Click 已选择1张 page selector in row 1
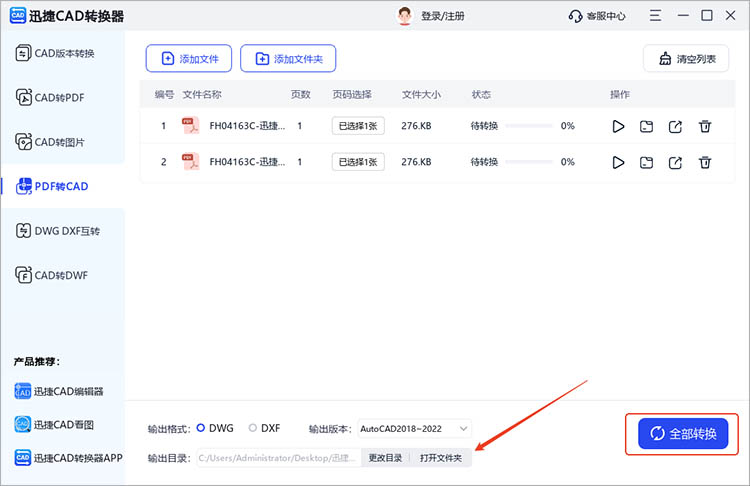 (x=358, y=126)
